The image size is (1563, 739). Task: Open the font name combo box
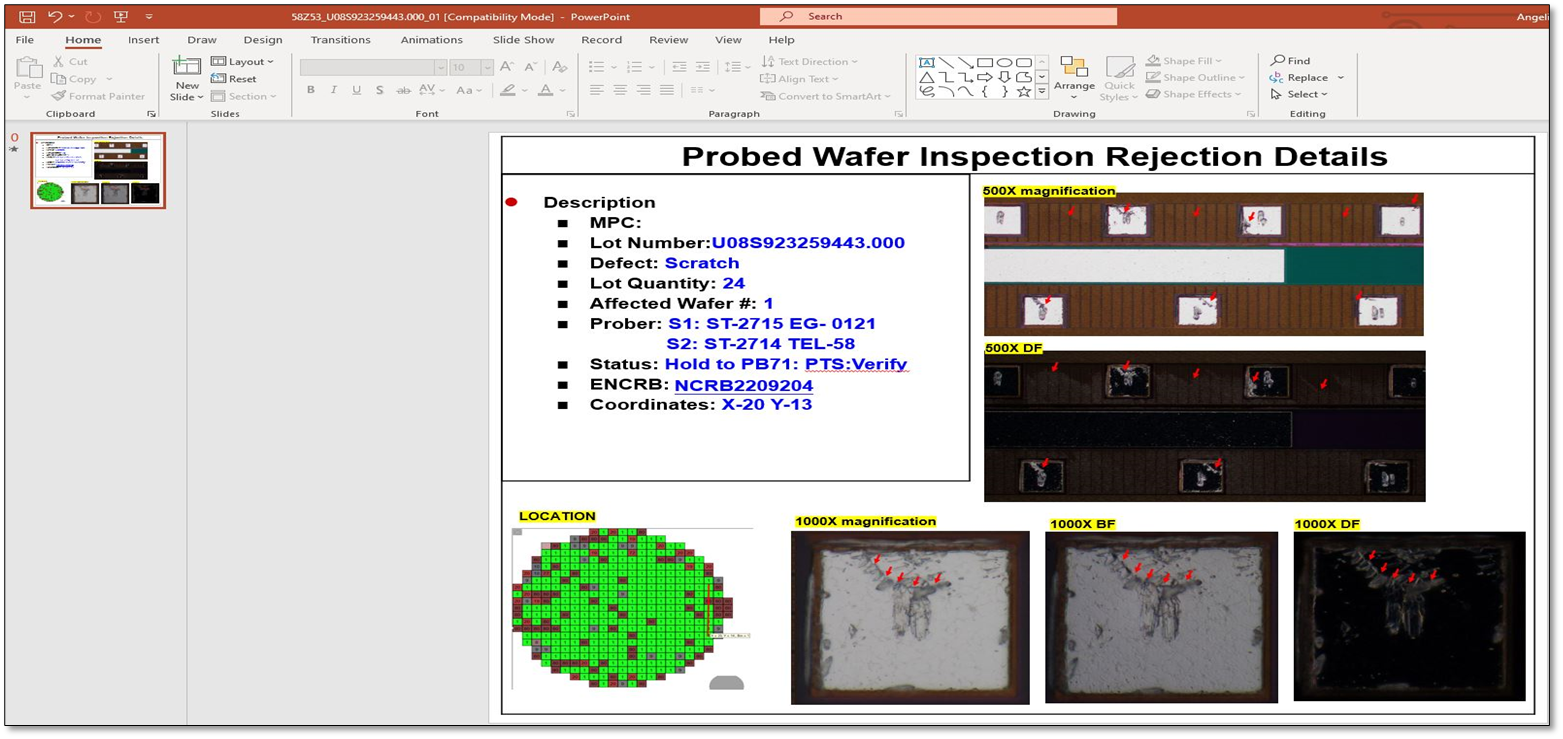(373, 67)
